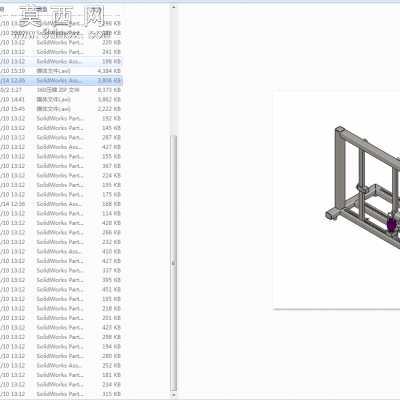Select the SolidWorks assembly row timestamped 12:56
Image resolution: width=400 pixels, height=400 pixels.
pyautogui.click(x=61, y=204)
